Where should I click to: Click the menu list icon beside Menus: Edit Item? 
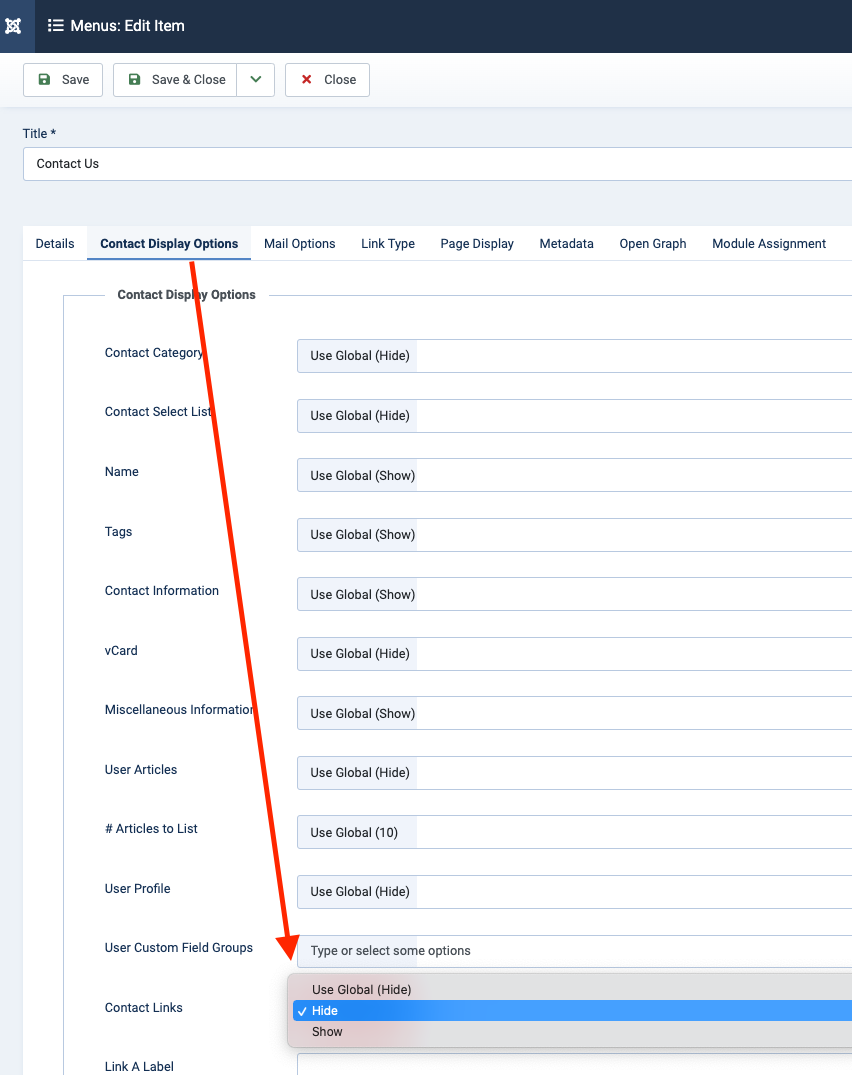56,25
